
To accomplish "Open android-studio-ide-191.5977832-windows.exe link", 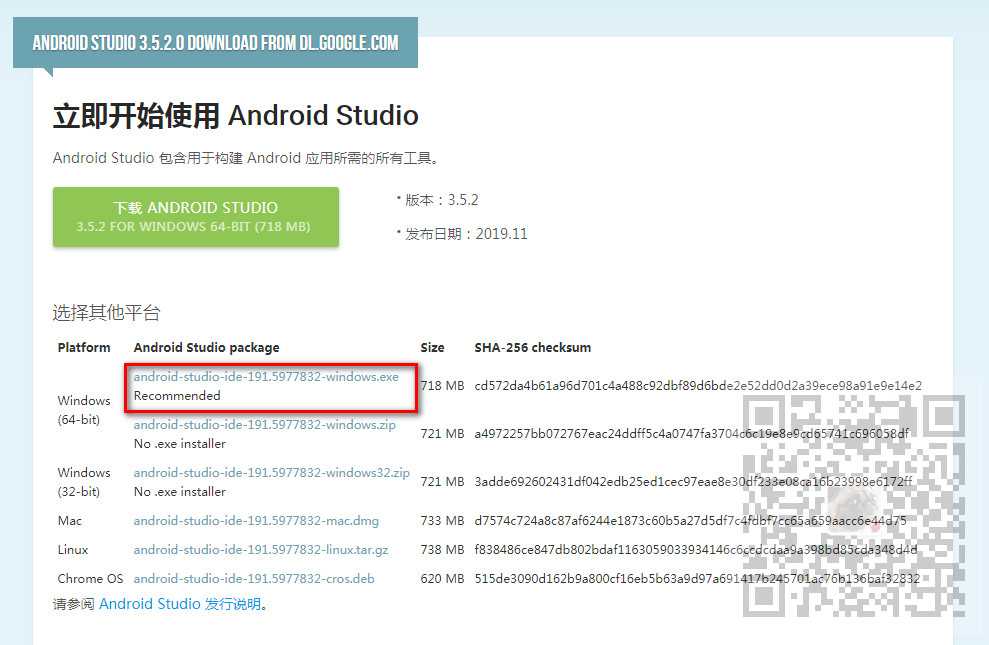I will 266,376.
